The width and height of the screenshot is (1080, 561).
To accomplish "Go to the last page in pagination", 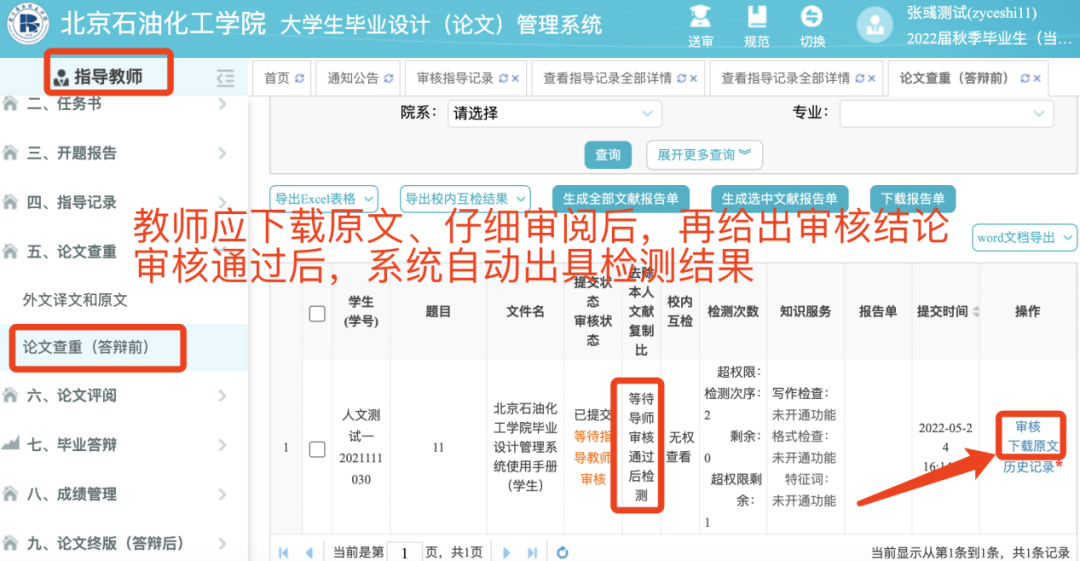I will 534,552.
